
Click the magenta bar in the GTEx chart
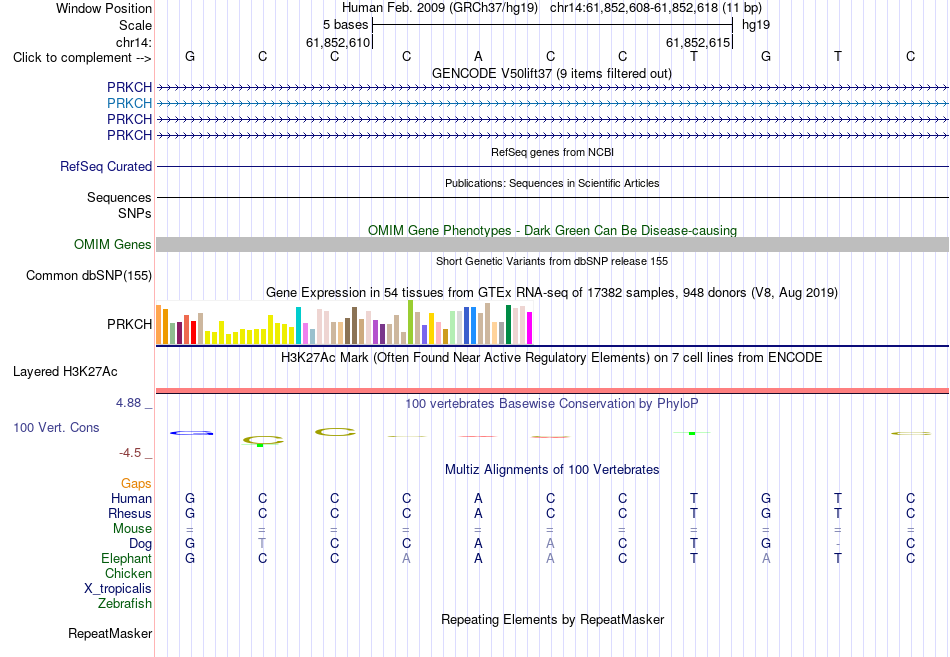tap(530, 328)
